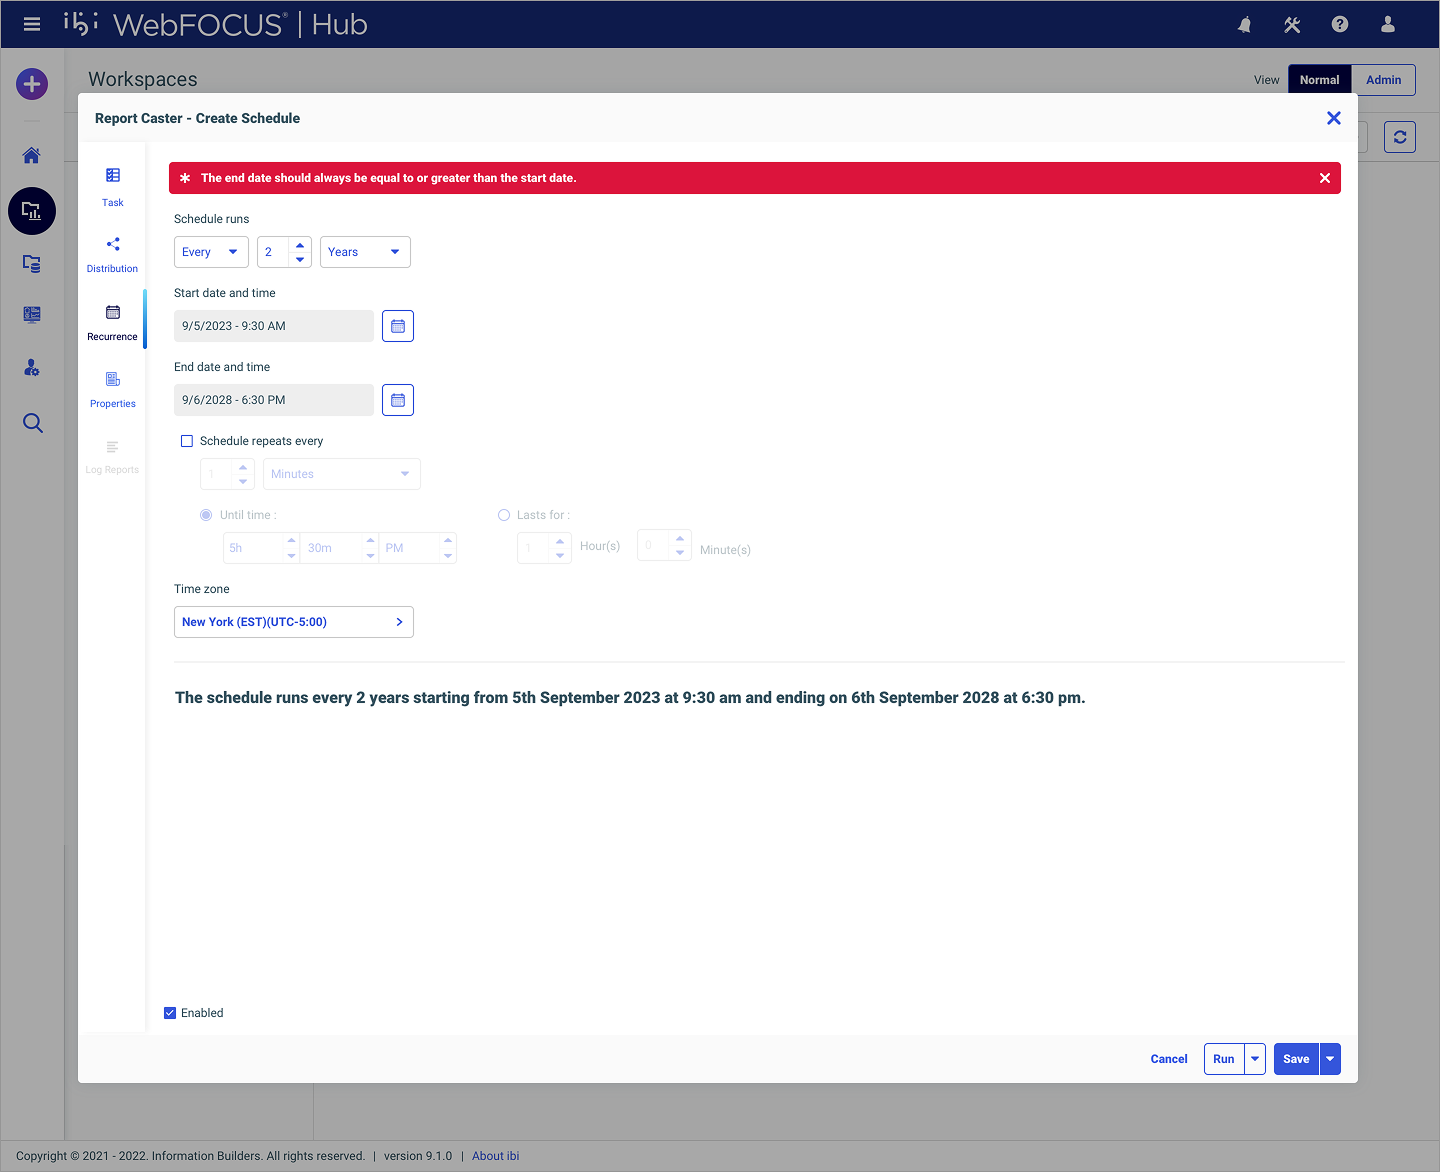This screenshot has height=1172, width=1440.
Task: Expand the Save button dropdown arrow
Action: point(1330,1058)
